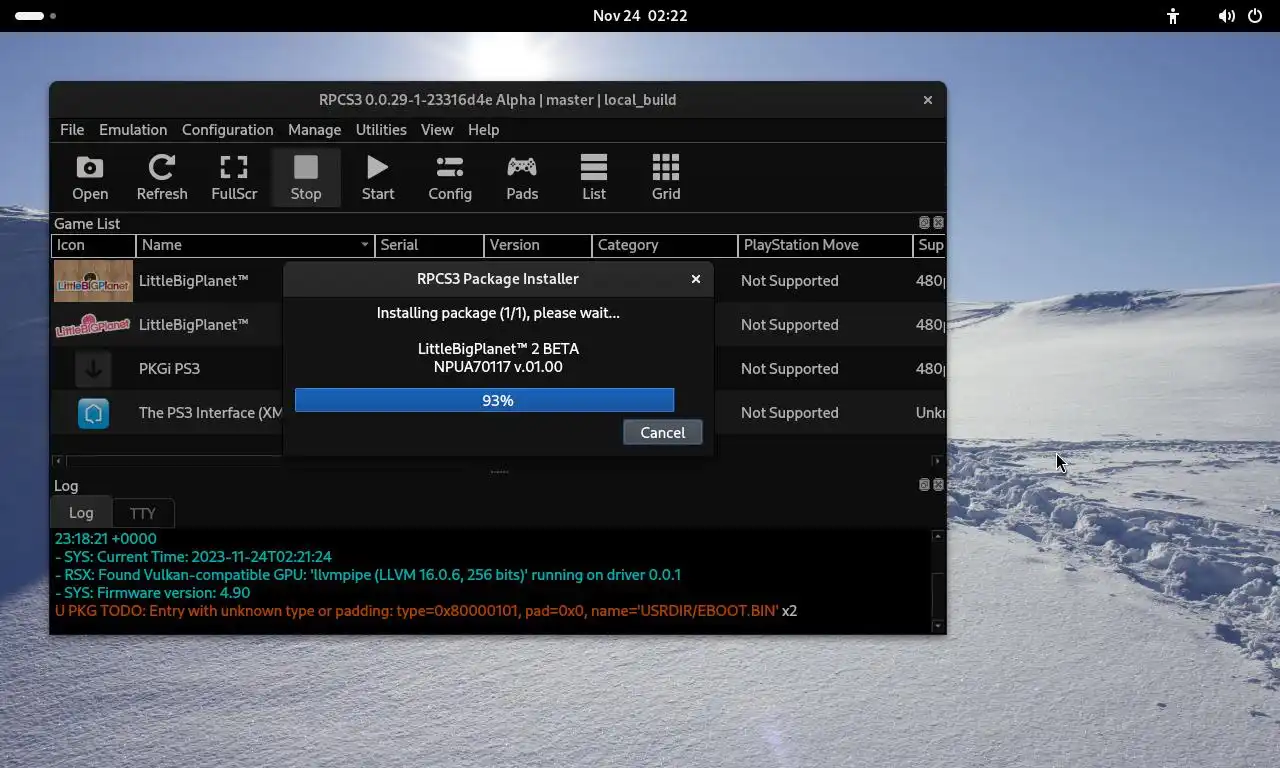
Task: Click the PKG TODO red log line
Action: pyautogui.click(x=426, y=611)
